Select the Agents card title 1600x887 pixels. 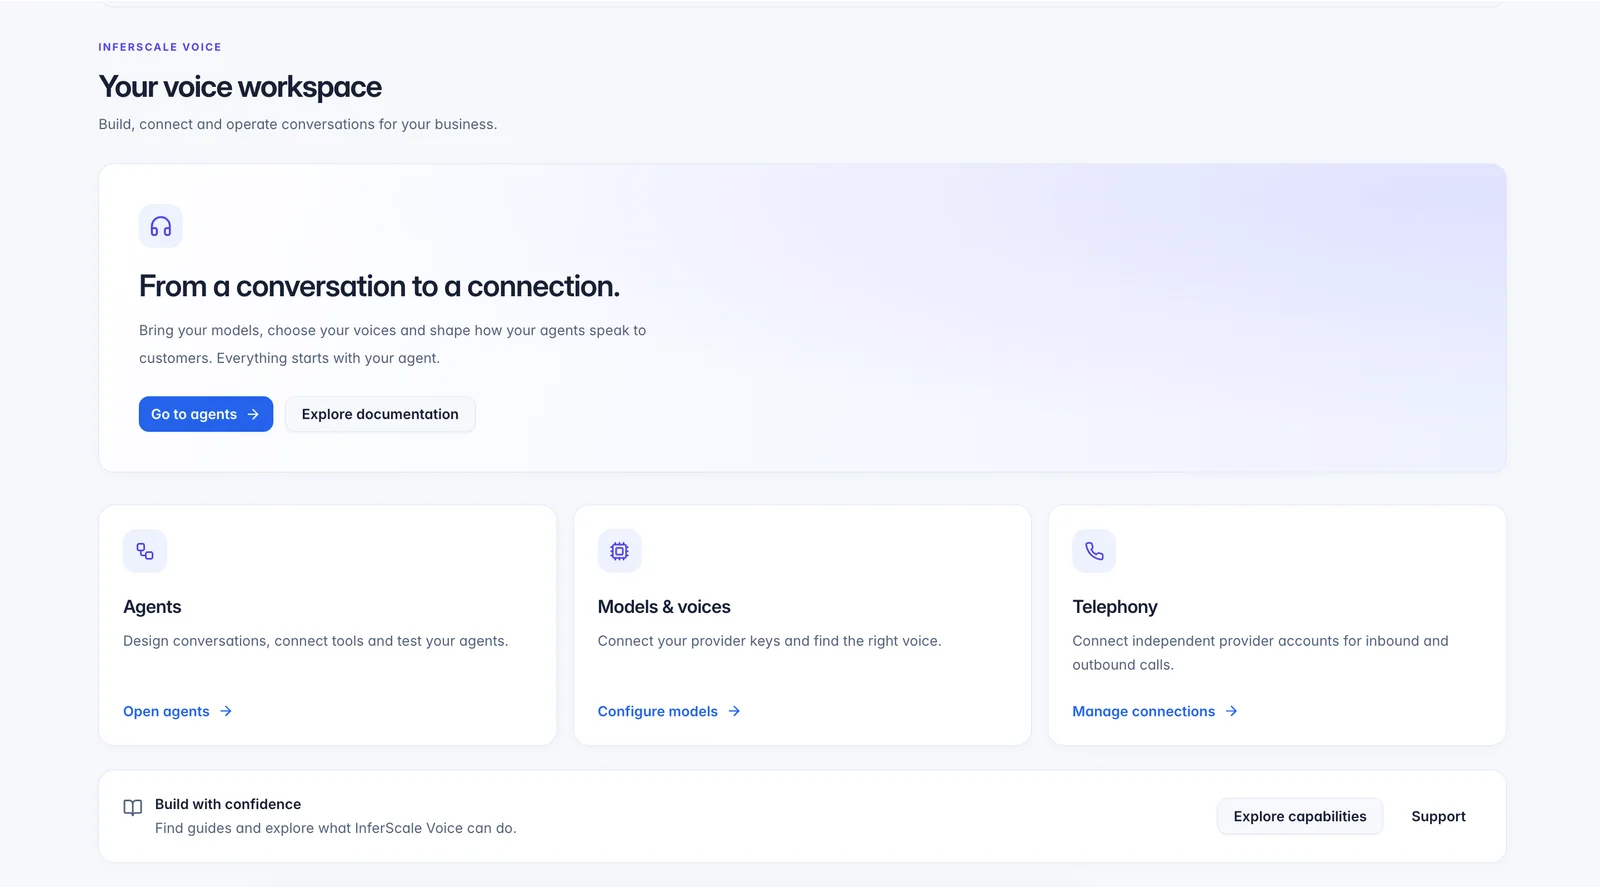tap(152, 607)
